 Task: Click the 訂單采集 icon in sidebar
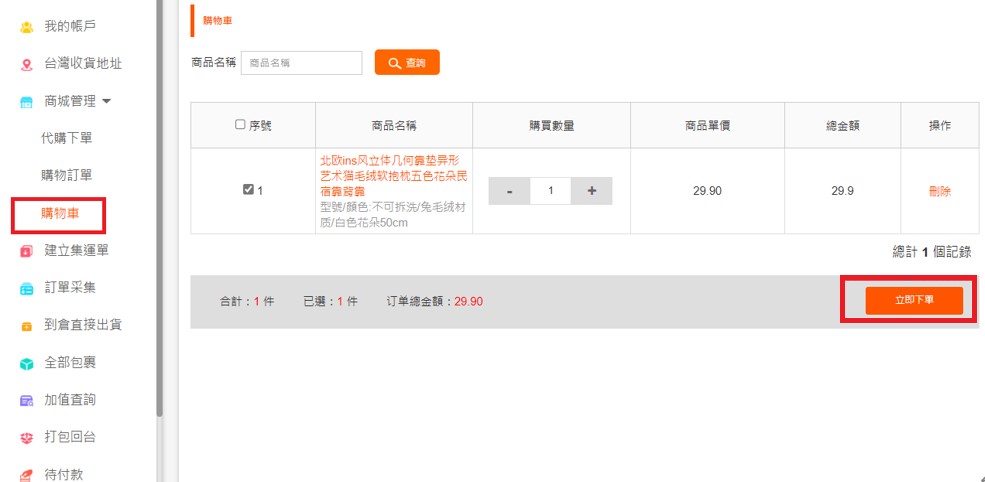[27, 288]
